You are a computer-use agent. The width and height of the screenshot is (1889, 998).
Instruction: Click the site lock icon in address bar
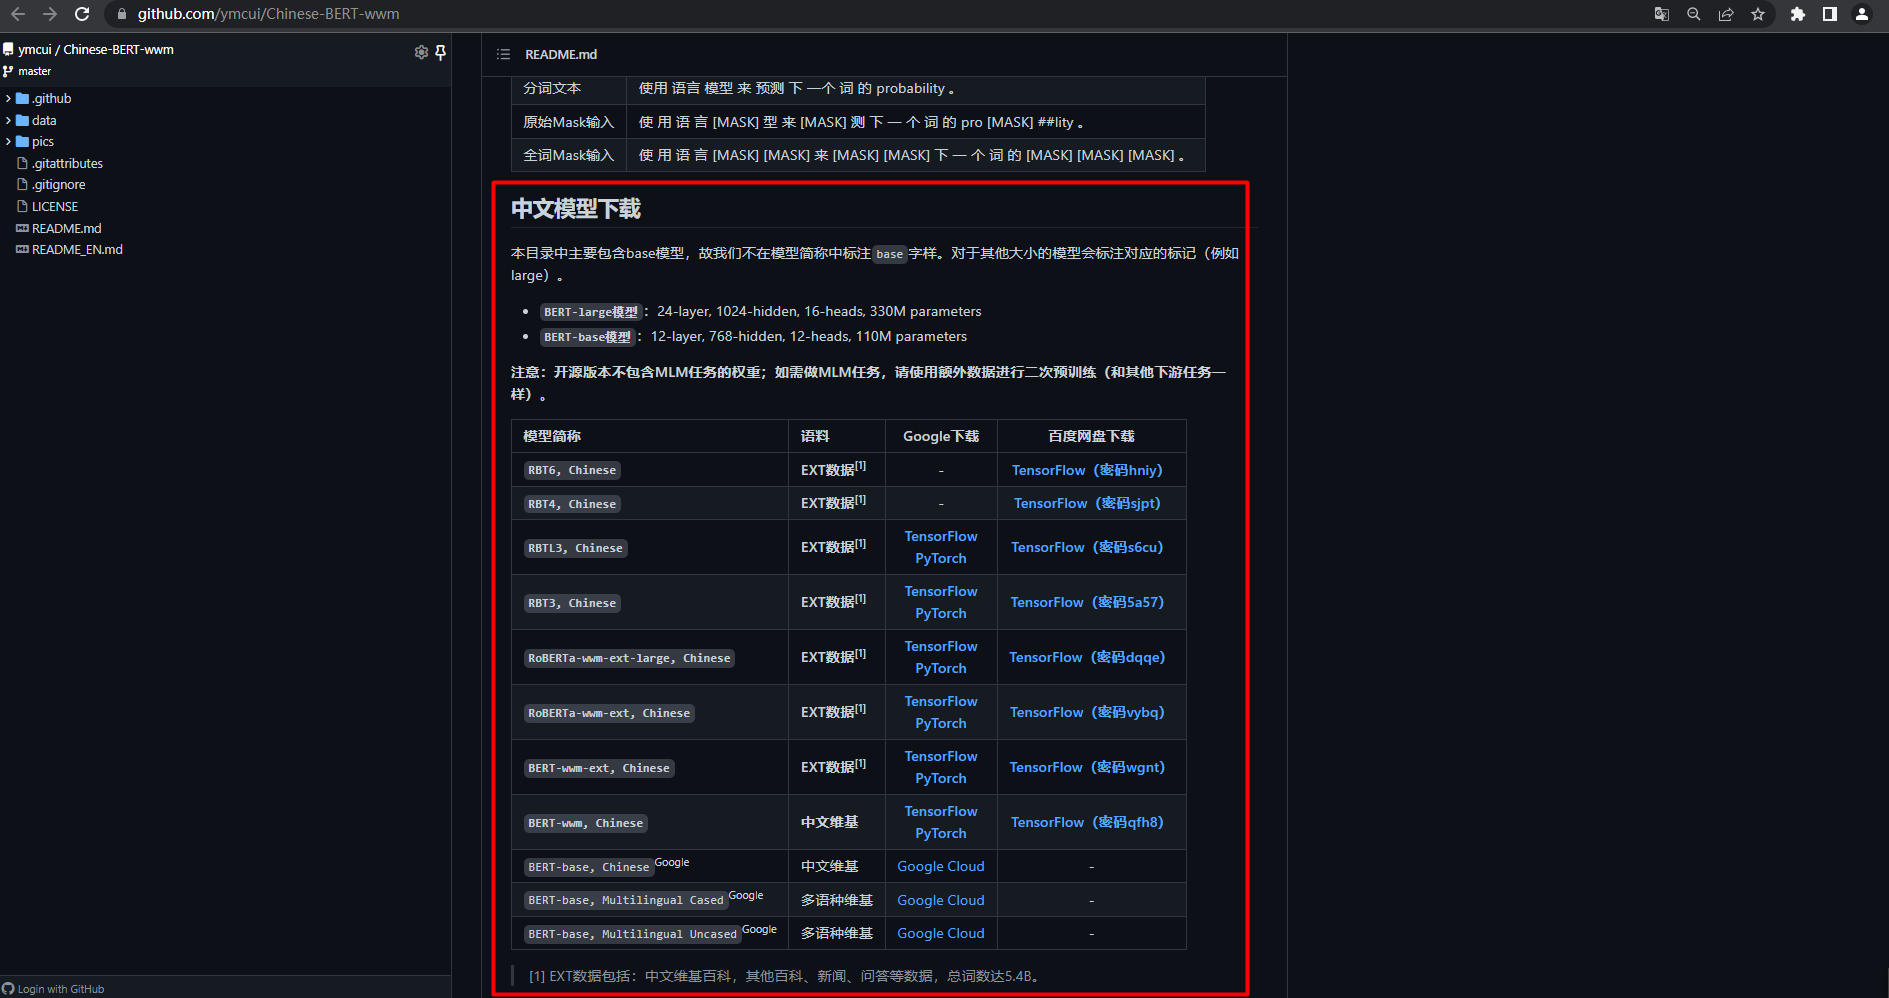pyautogui.click(x=122, y=14)
